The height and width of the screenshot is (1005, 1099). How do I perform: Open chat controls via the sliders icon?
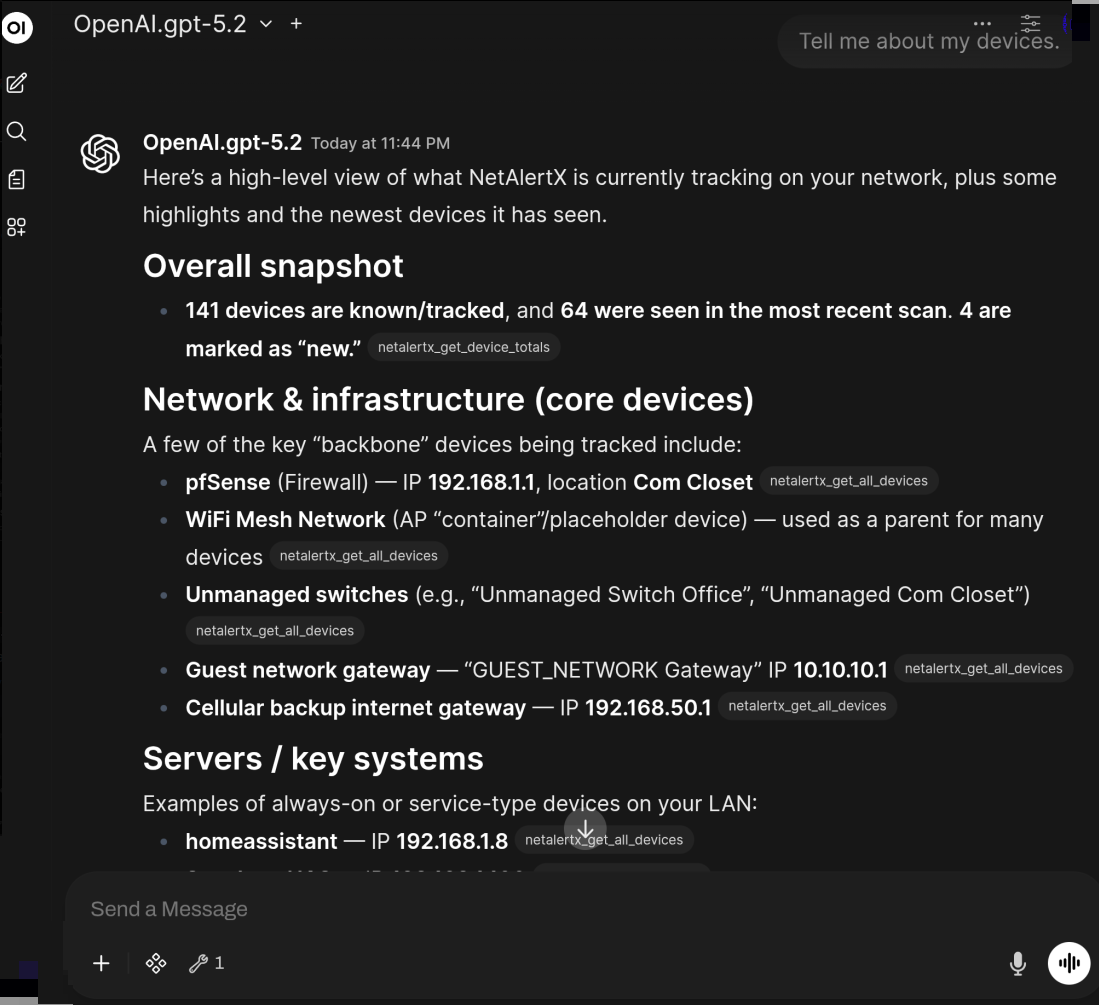[x=1029, y=23]
